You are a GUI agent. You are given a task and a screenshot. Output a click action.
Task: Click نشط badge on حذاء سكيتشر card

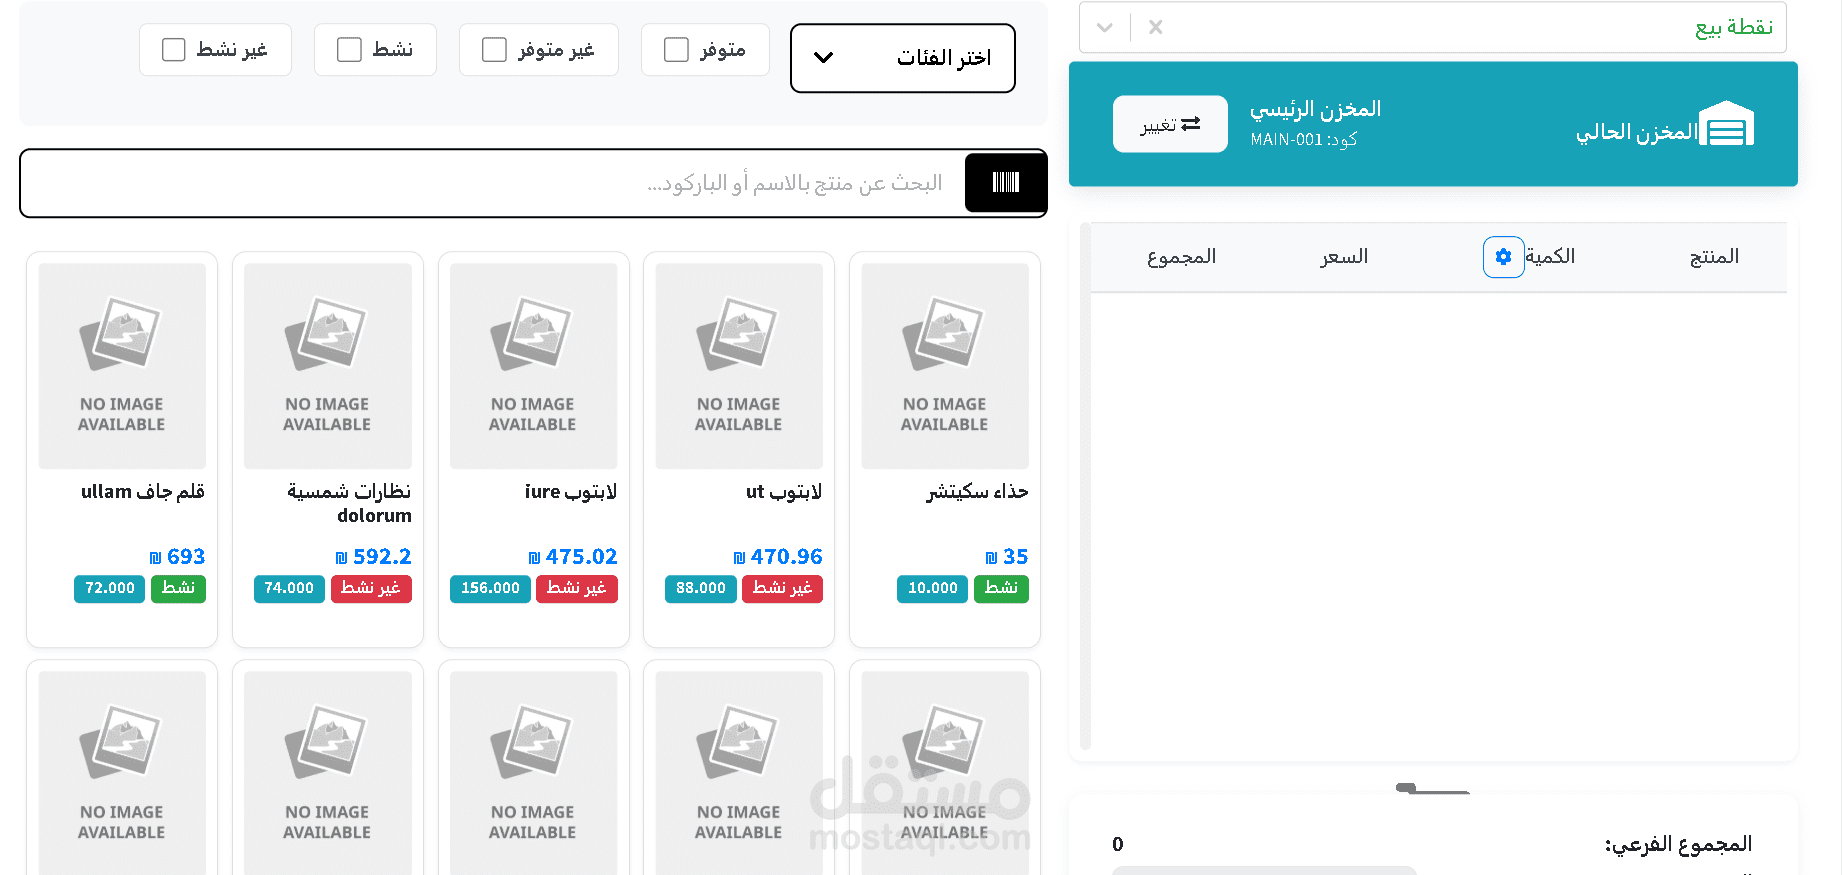pyautogui.click(x=1001, y=588)
